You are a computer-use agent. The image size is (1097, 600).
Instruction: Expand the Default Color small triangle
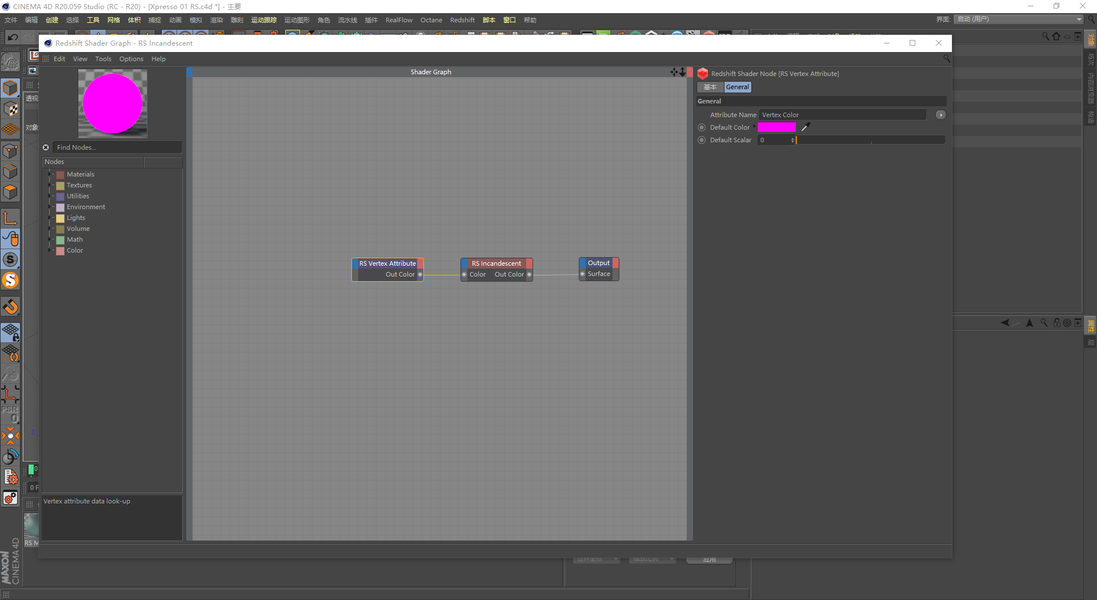[x=754, y=127]
